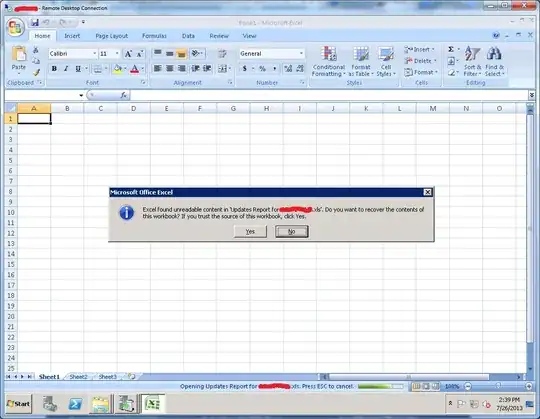
Task: Open Conditional Formatting menu
Action: [329, 62]
